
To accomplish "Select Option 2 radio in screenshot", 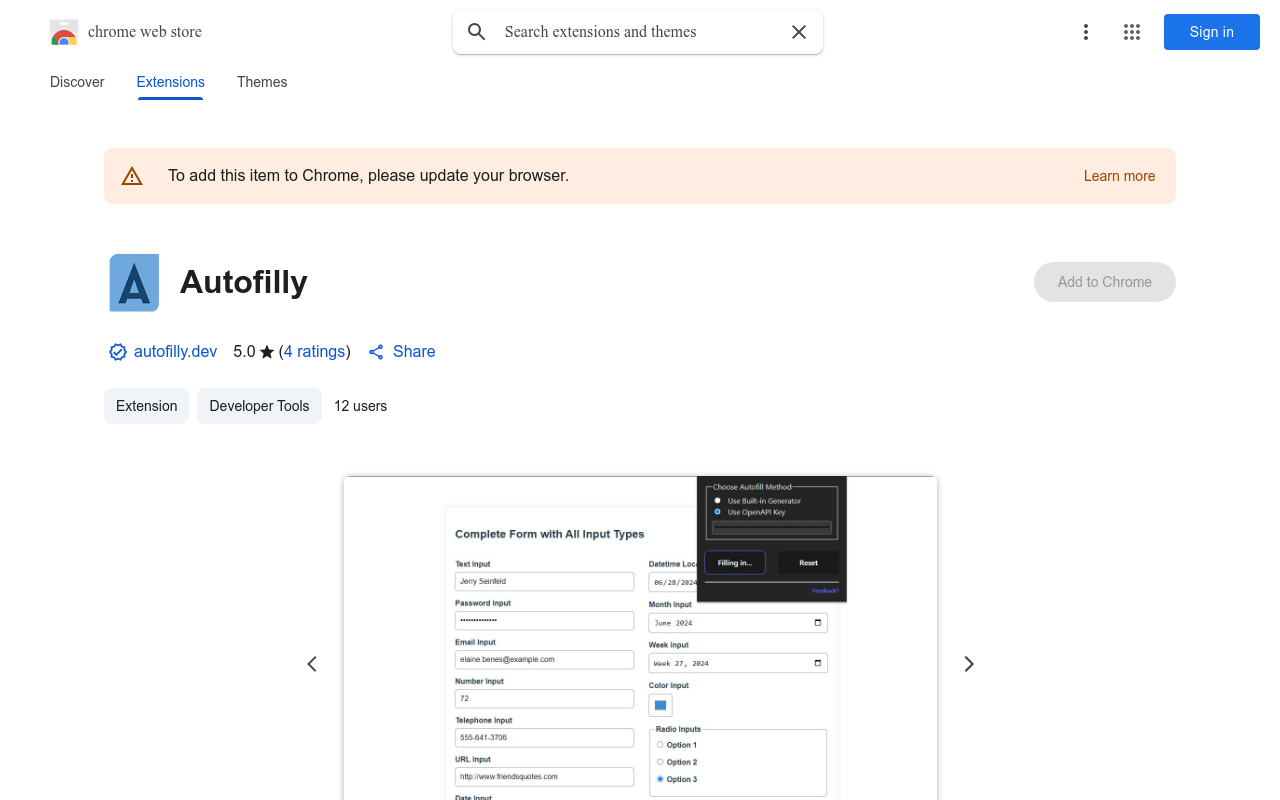I will 660,762.
